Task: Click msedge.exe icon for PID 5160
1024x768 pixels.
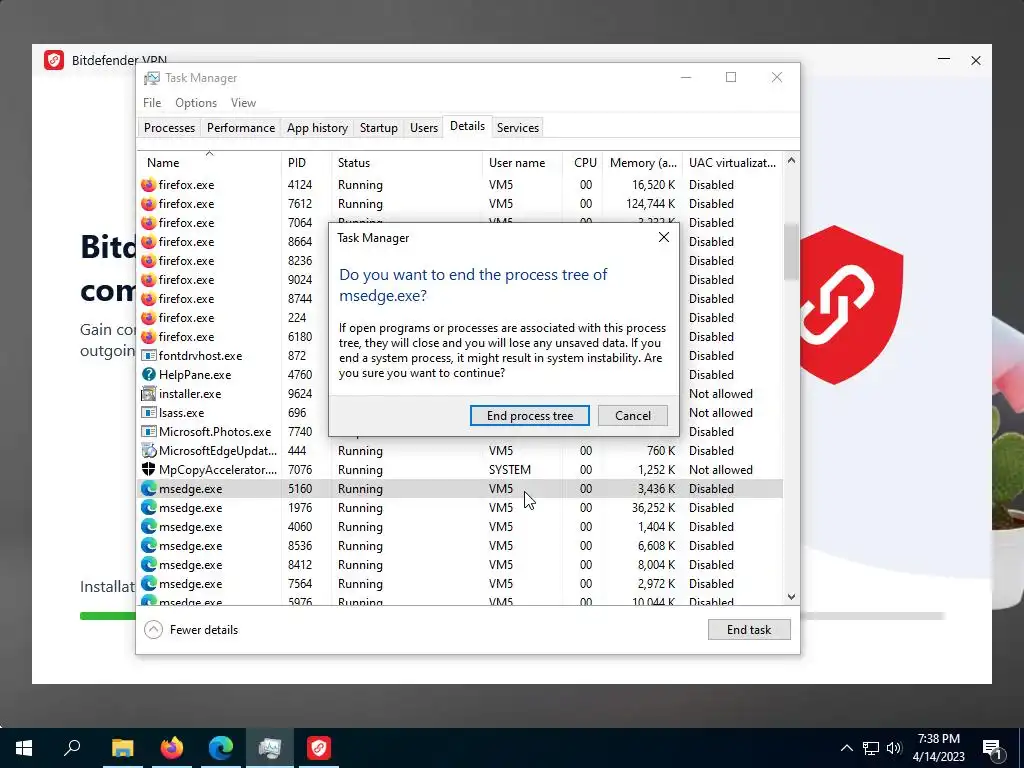Action: pos(149,488)
